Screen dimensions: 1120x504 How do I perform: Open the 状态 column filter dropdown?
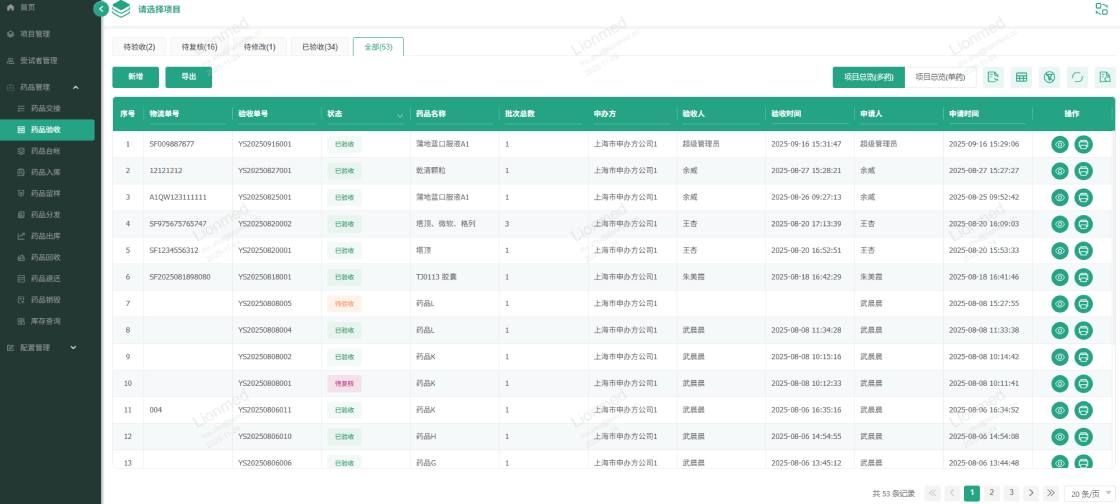coord(400,115)
